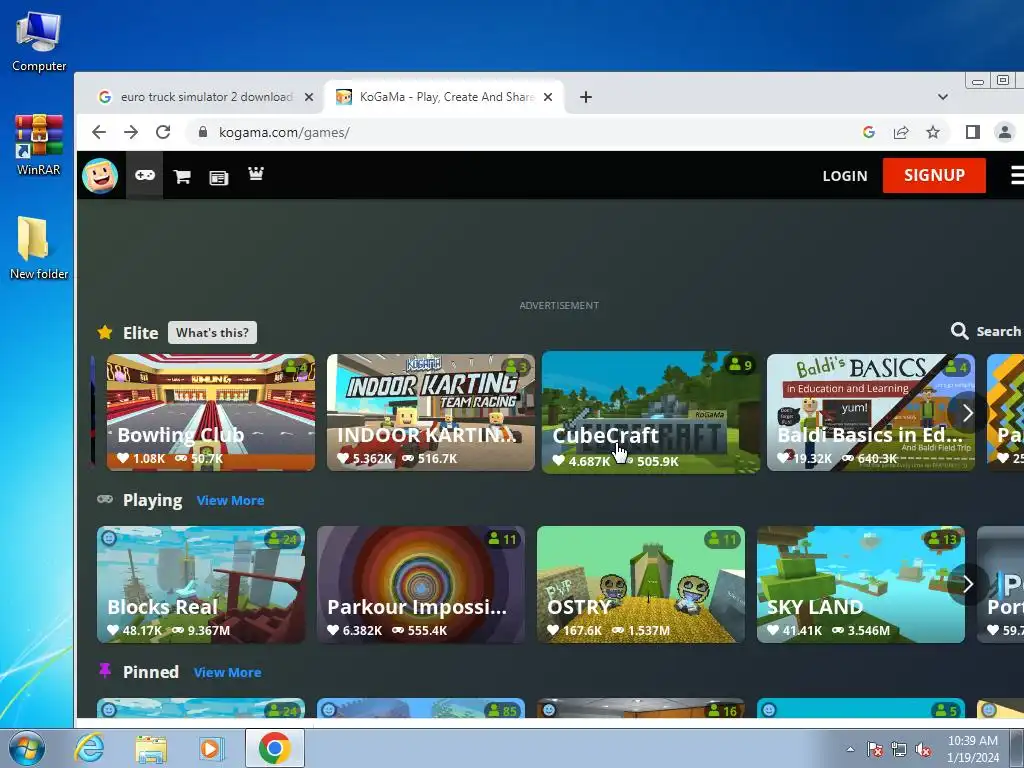Click the Chrome taskbar icon

pos(275,748)
